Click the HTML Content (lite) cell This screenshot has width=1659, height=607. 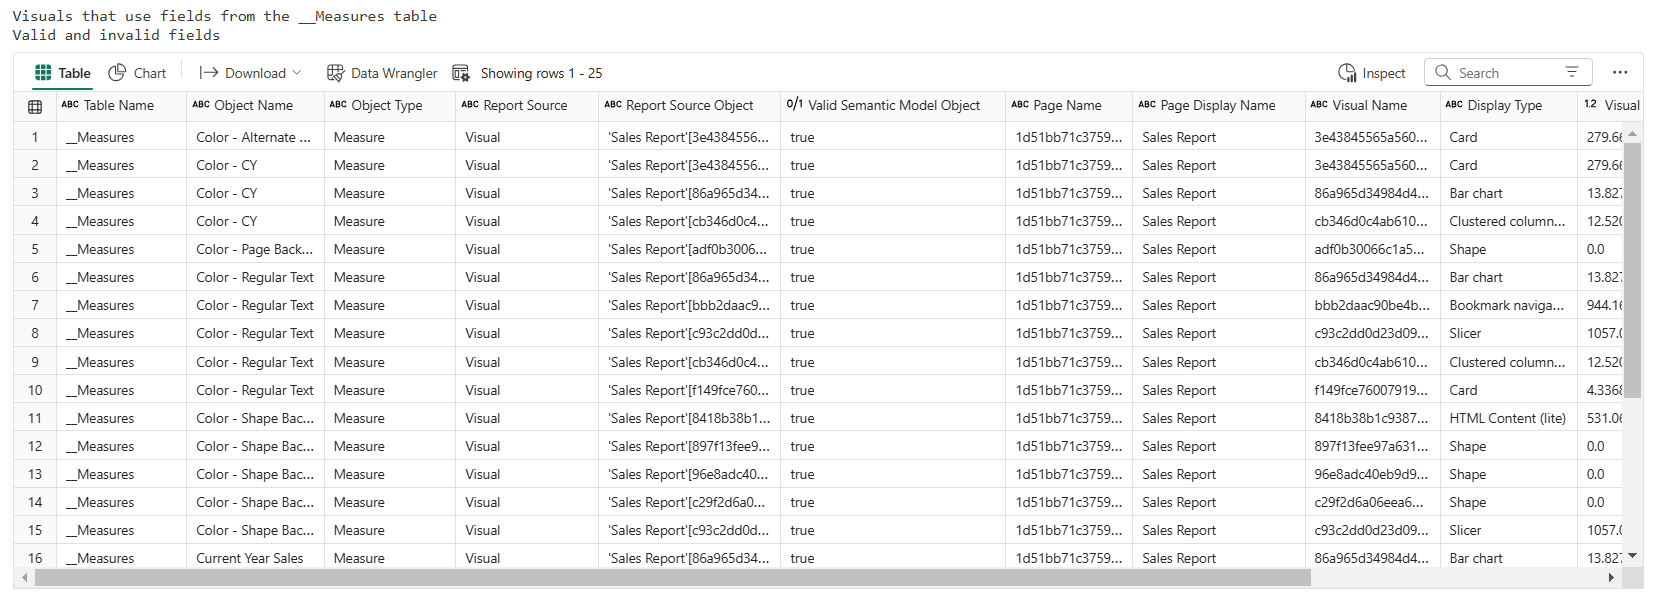click(x=1507, y=418)
